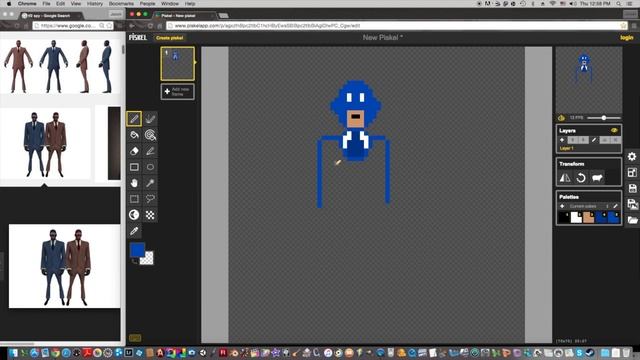640x360 pixels.
Task: Select the Rectangle tool
Action: (134, 167)
